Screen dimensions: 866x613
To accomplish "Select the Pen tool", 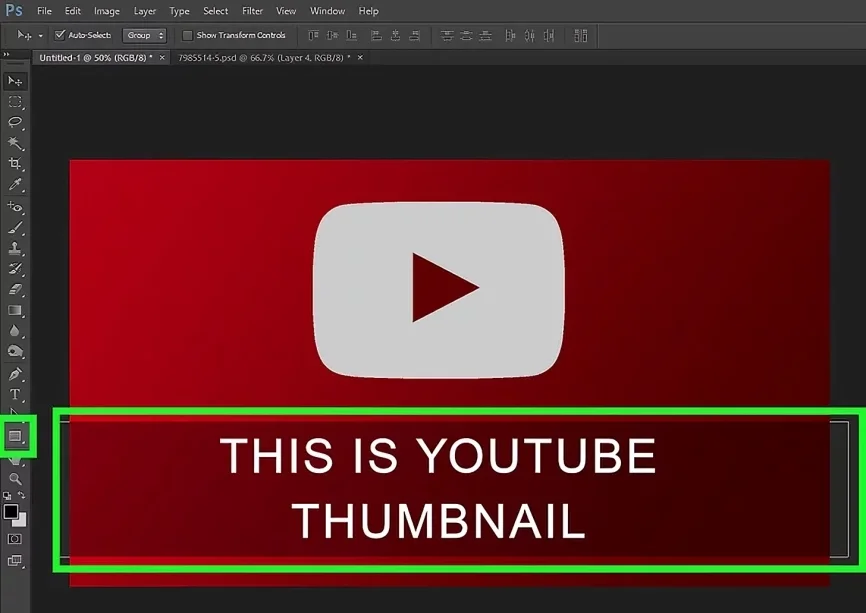I will click(x=15, y=374).
